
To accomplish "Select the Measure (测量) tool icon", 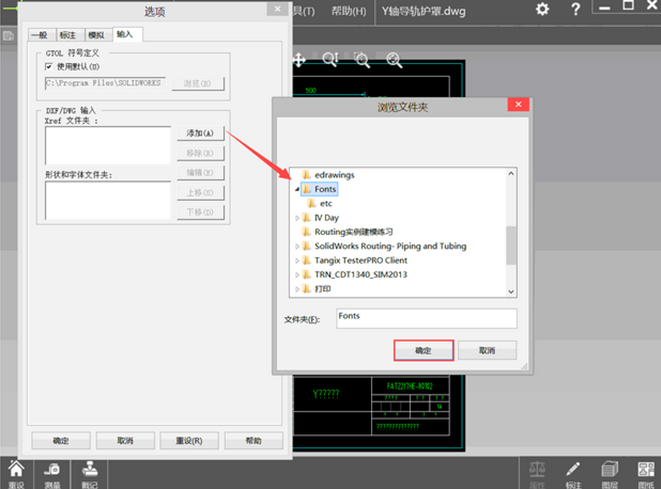I will point(53,472).
